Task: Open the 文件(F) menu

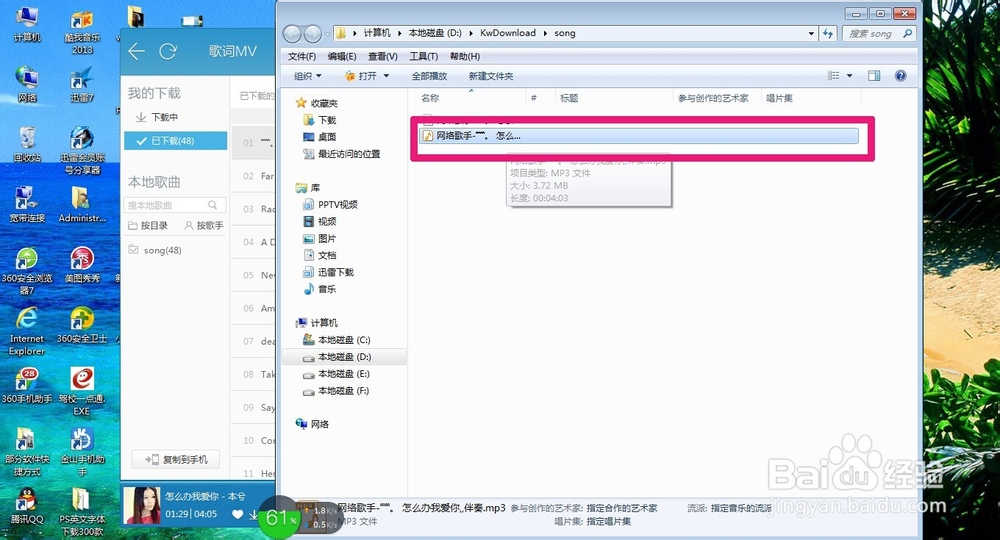Action: (302, 56)
